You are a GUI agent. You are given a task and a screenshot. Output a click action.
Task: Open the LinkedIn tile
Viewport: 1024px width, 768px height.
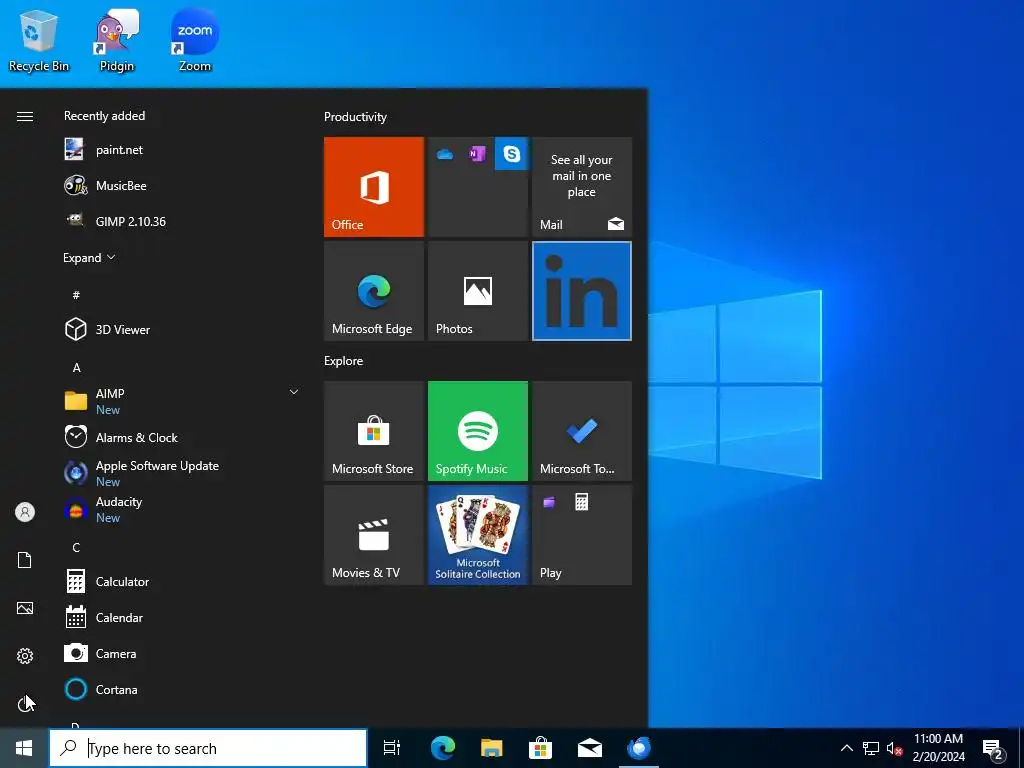[x=582, y=291]
